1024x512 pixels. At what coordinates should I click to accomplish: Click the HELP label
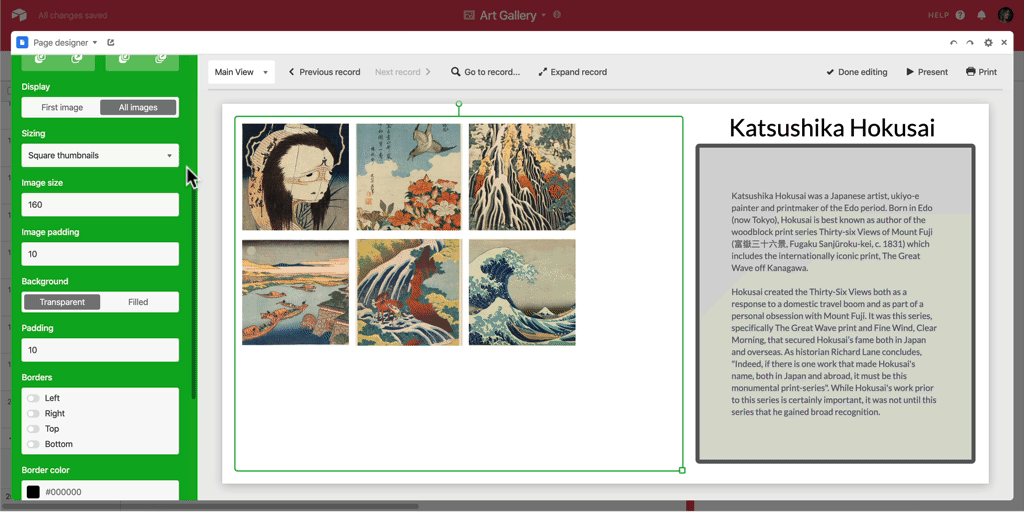(939, 15)
